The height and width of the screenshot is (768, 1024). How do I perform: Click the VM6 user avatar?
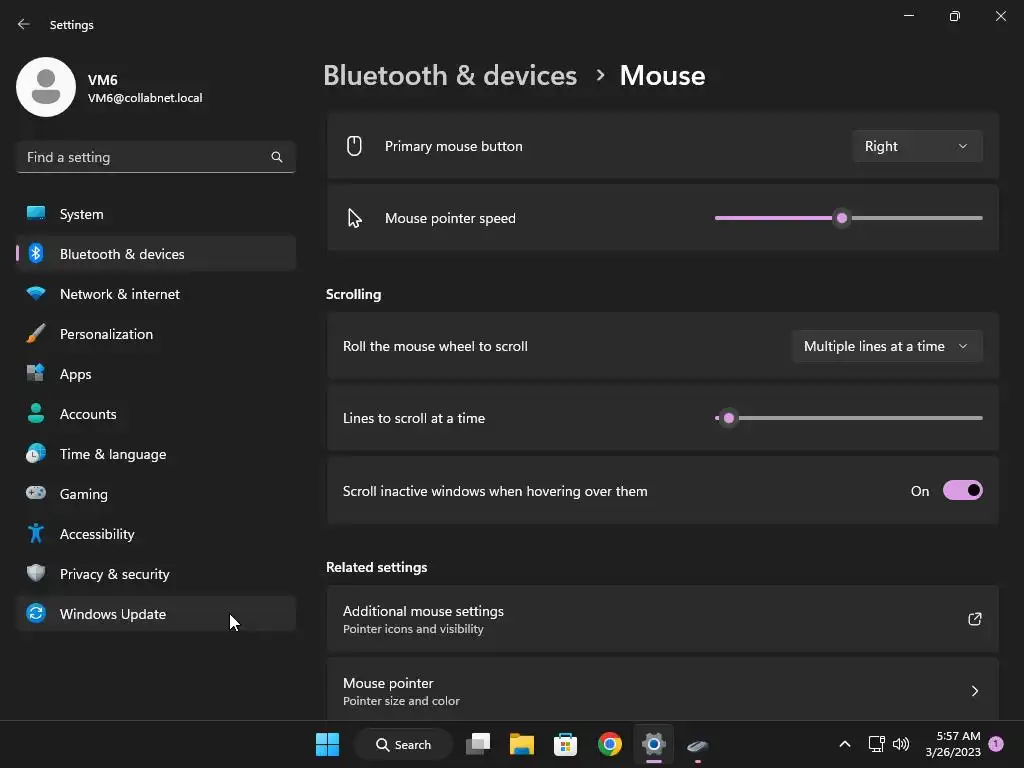point(46,87)
